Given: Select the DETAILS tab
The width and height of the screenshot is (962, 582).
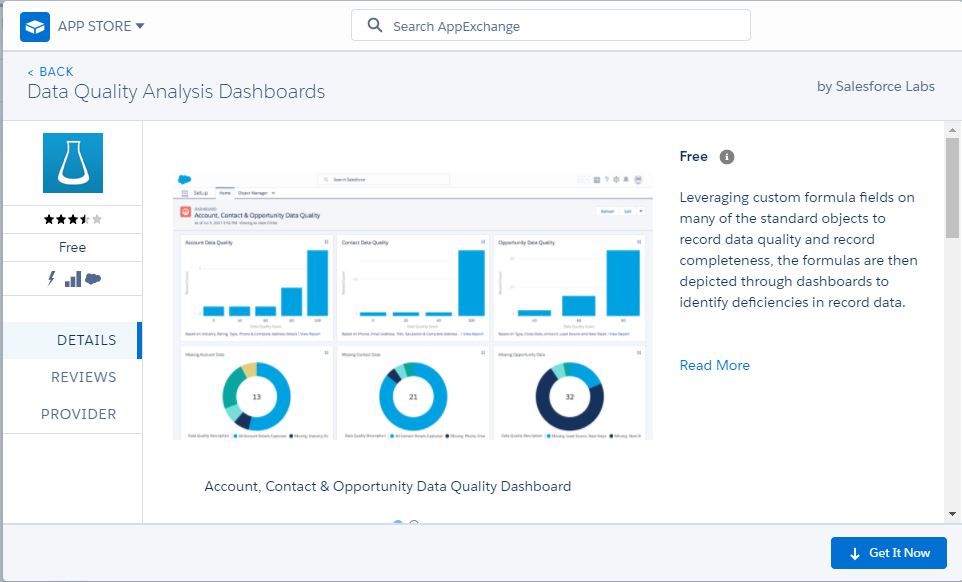Looking at the screenshot, I should click(x=86, y=340).
